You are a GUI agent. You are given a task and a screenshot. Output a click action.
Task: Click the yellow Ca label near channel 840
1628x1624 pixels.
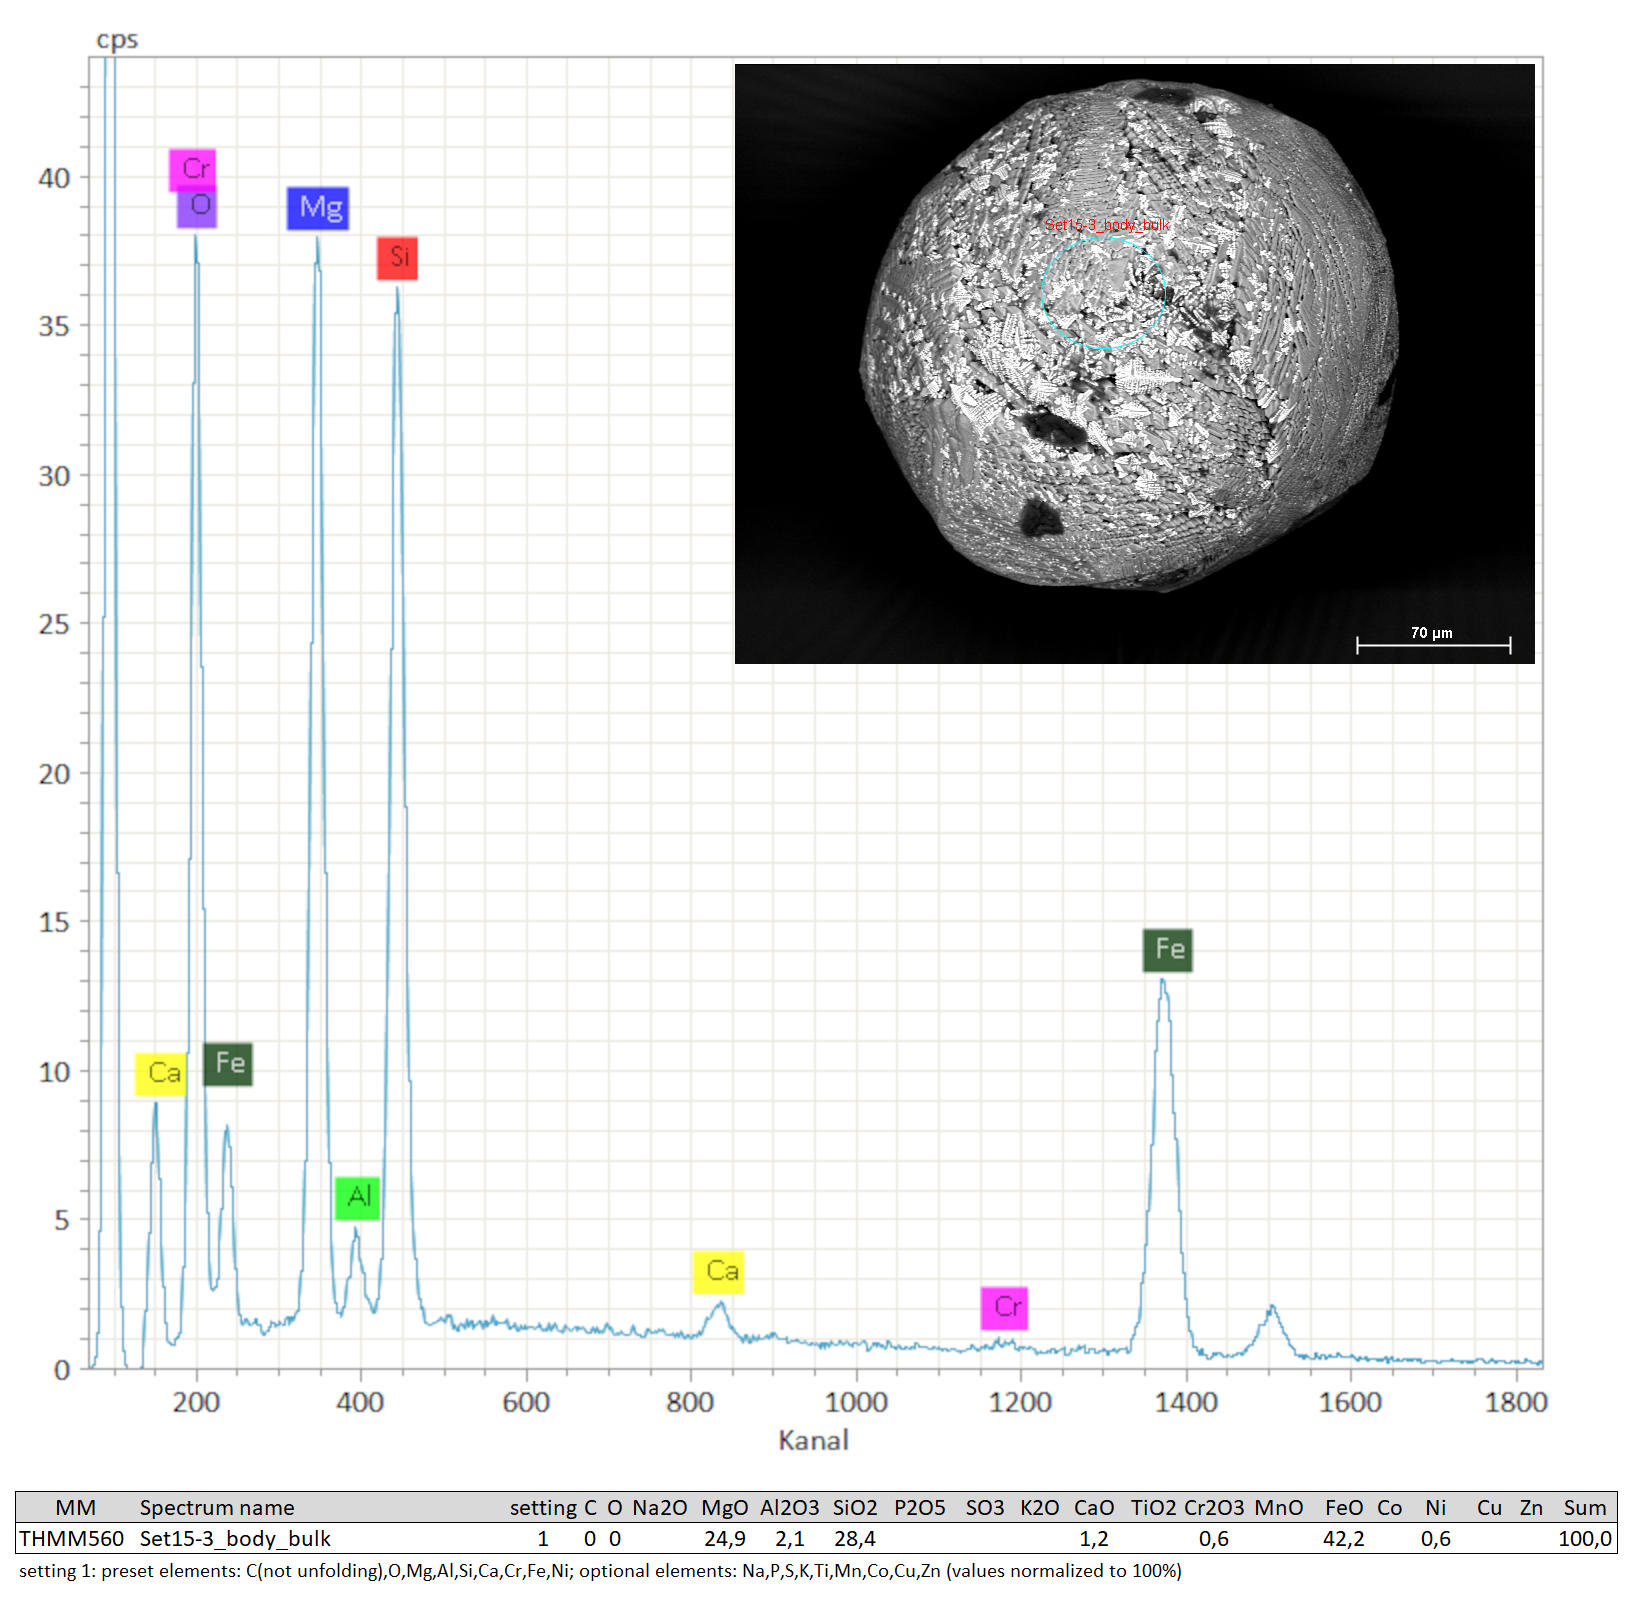tap(718, 1272)
